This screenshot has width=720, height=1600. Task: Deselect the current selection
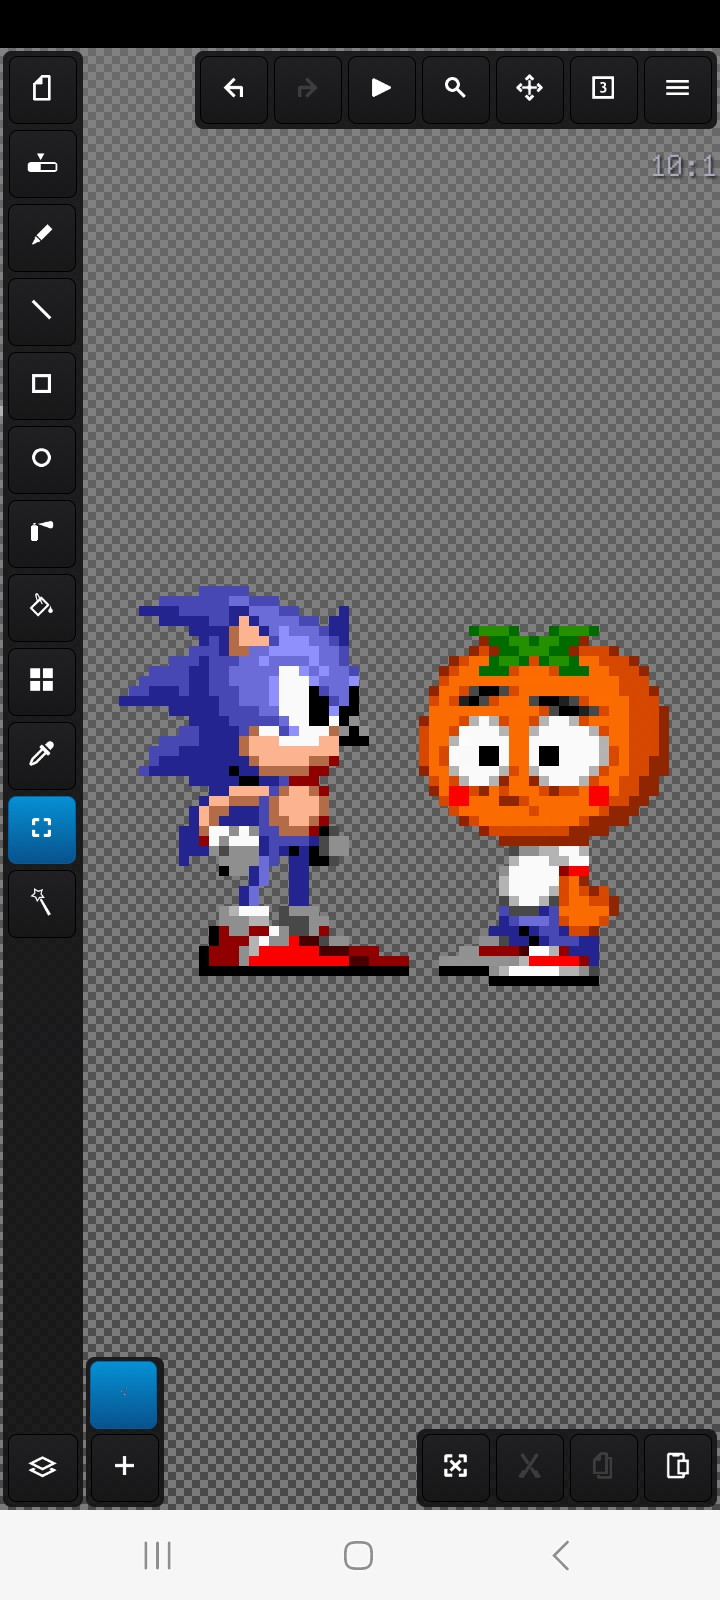[x=456, y=1467]
